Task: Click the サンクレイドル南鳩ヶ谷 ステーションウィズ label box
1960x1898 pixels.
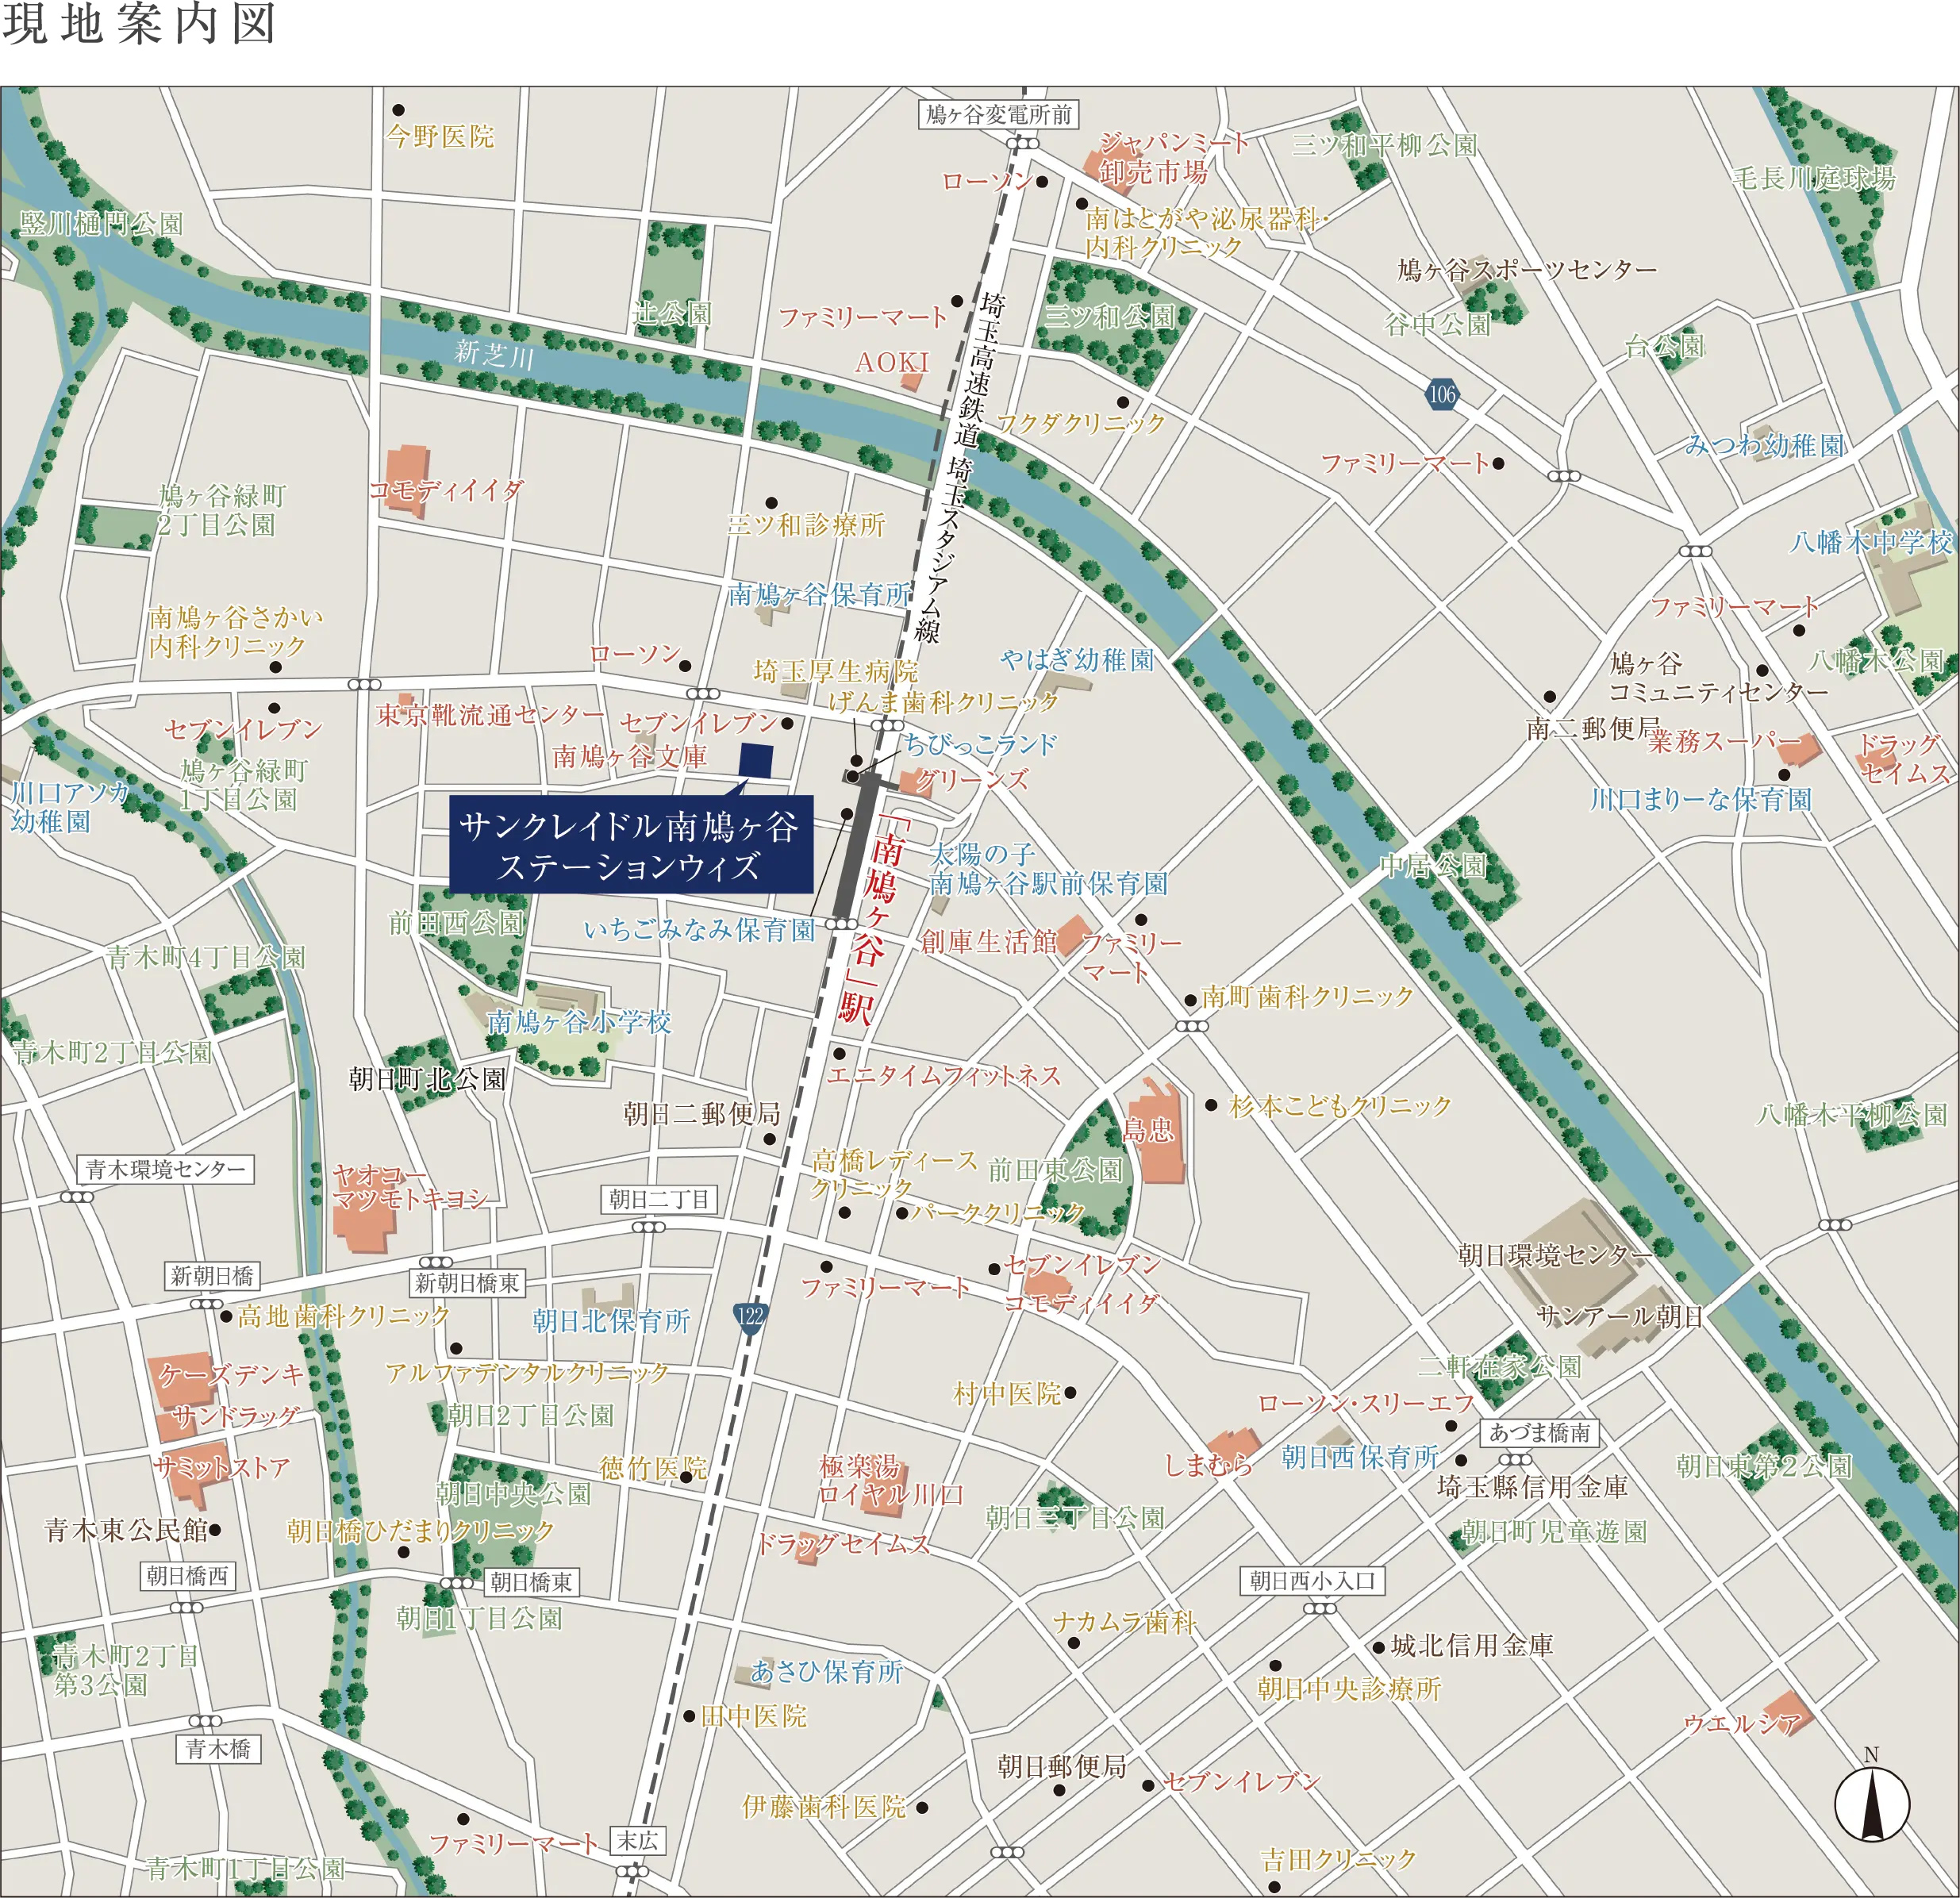Action: [x=630, y=845]
